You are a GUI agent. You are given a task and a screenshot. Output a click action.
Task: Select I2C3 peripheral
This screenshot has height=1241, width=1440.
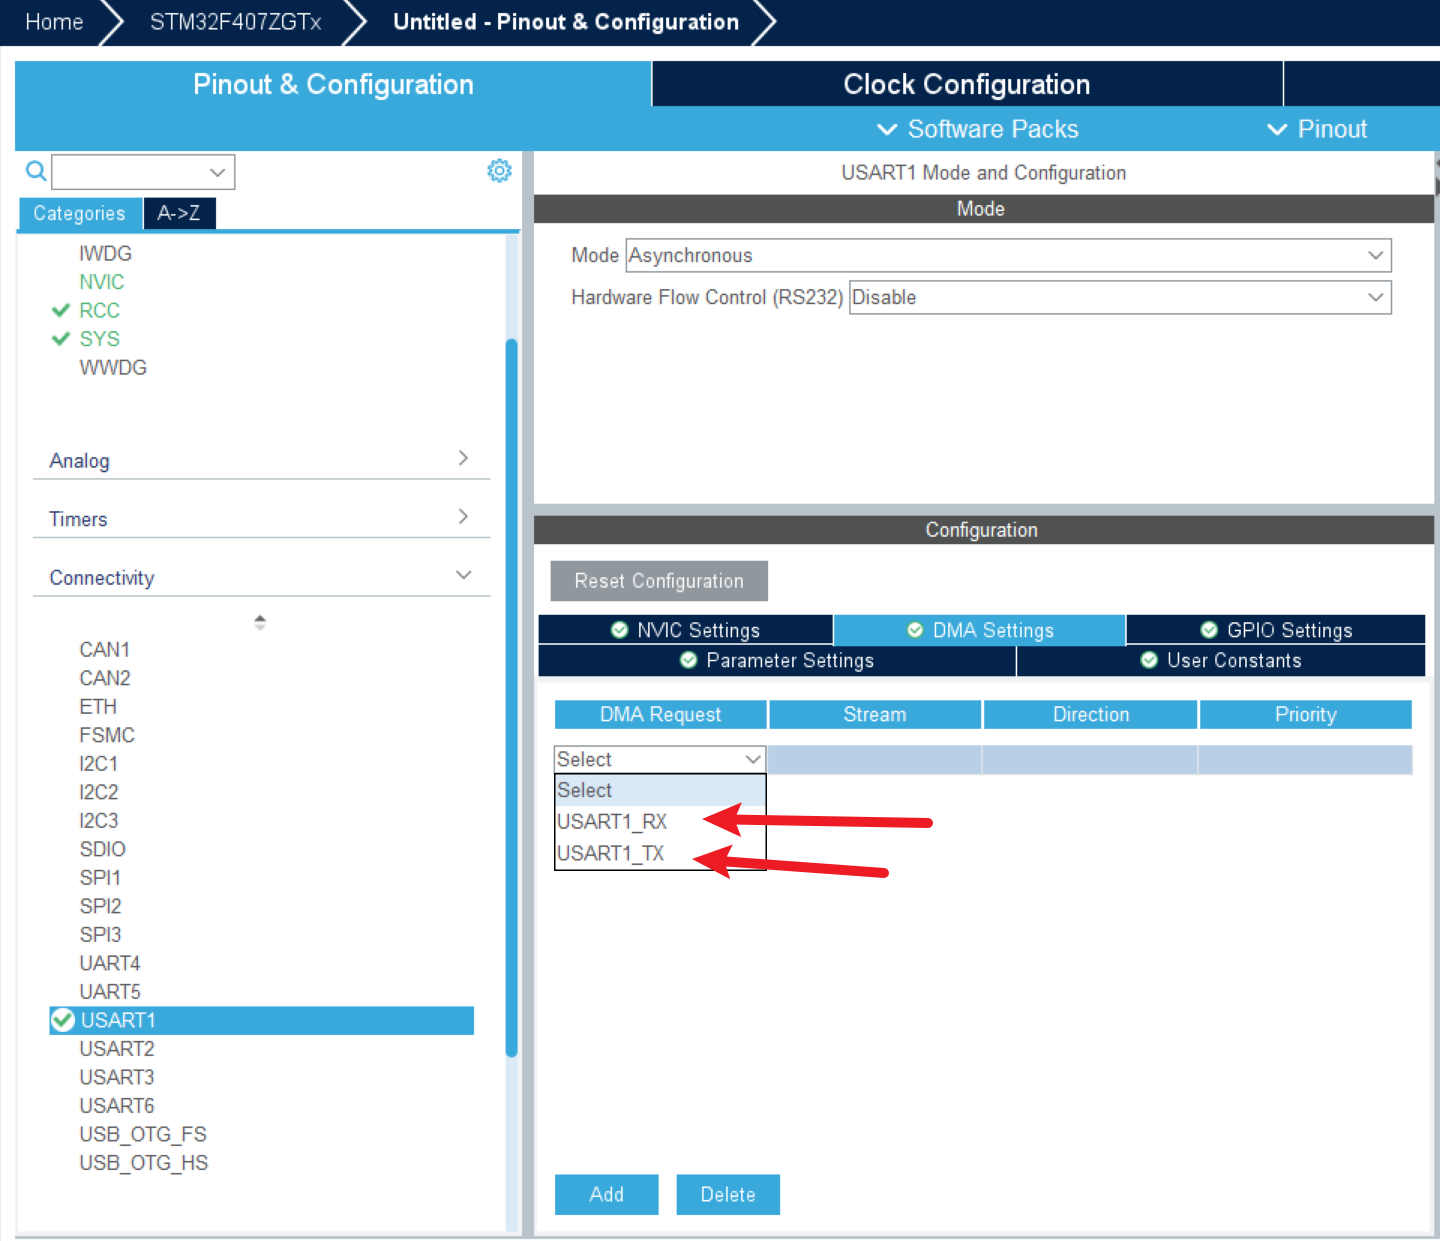[x=99, y=821]
